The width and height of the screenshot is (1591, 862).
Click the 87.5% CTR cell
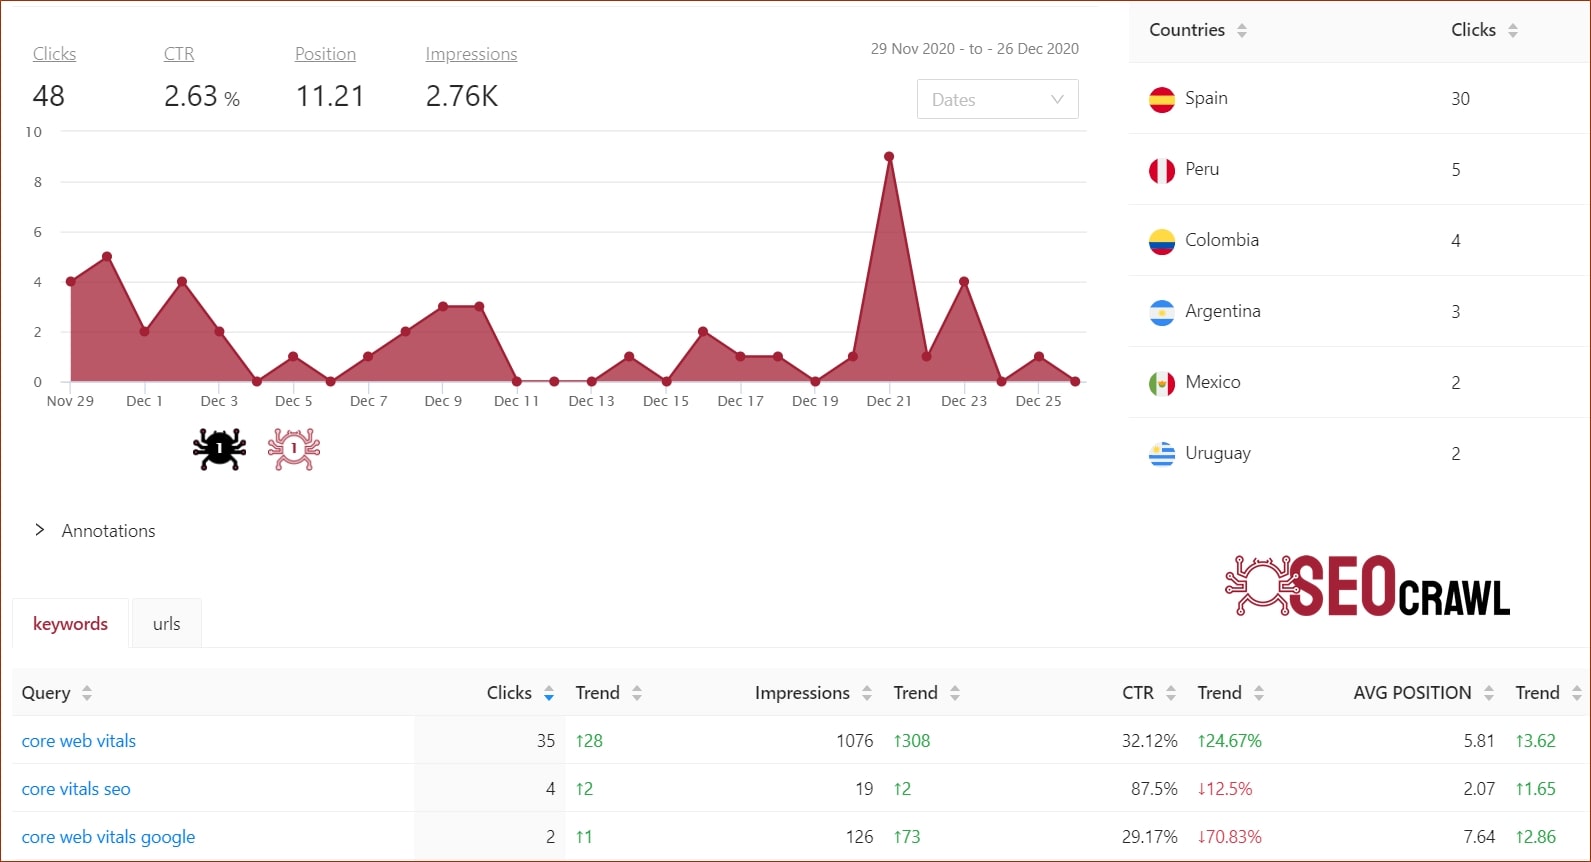coord(1154,789)
